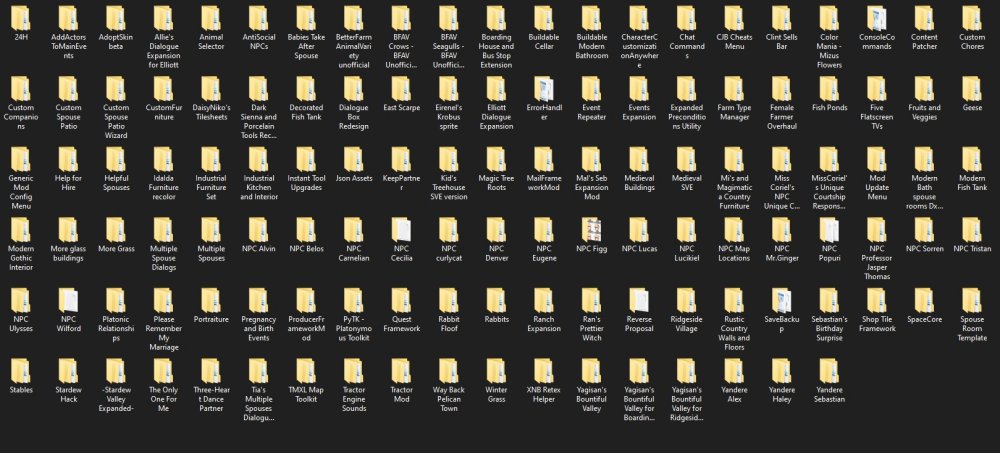Select the Json Assets folder
1000x453 pixels.
pos(354,160)
